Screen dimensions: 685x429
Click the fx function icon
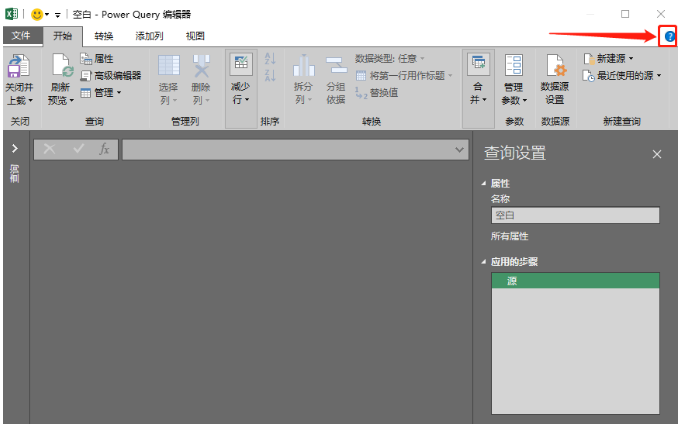104,149
